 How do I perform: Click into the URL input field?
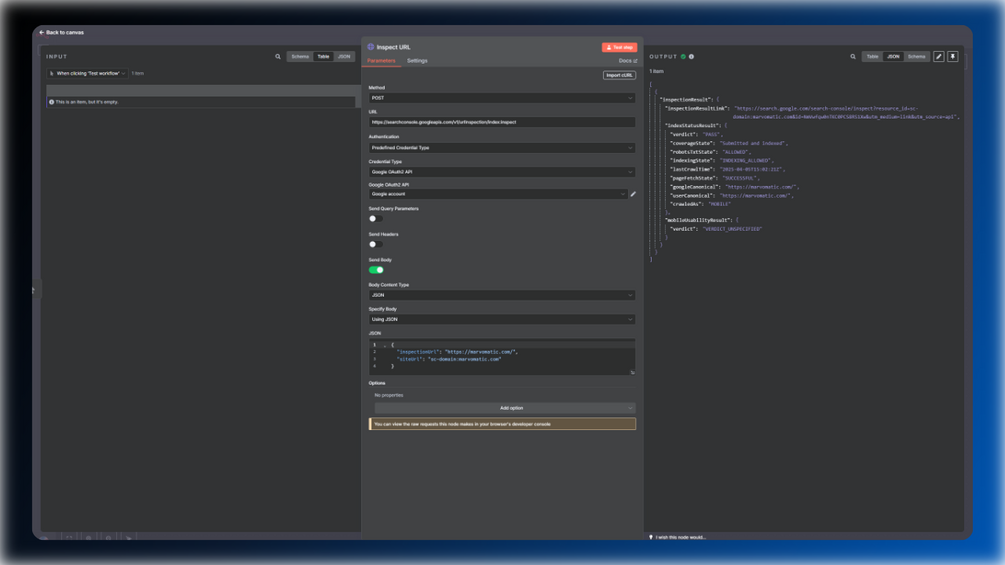[502, 122]
